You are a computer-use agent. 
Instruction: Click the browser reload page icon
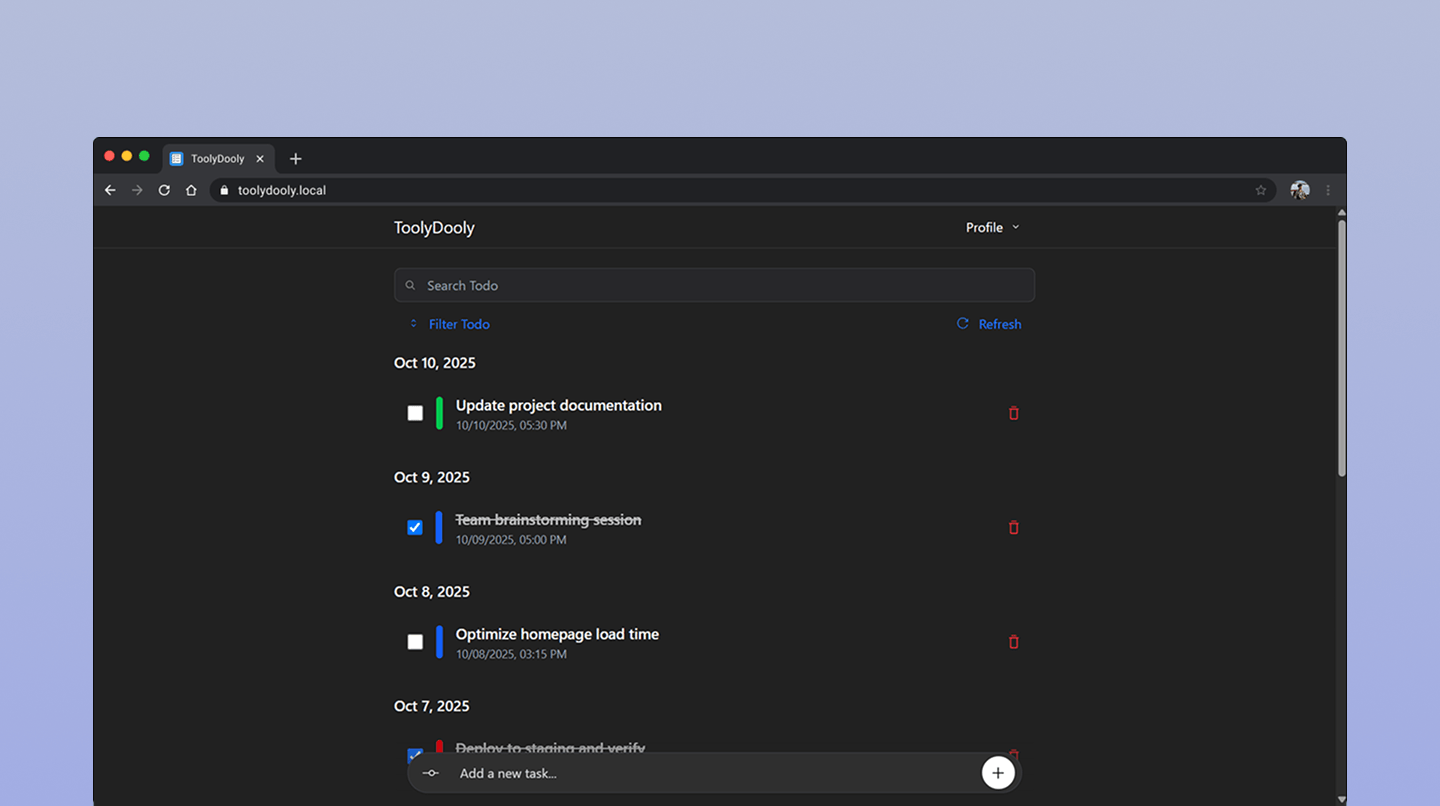click(x=164, y=190)
